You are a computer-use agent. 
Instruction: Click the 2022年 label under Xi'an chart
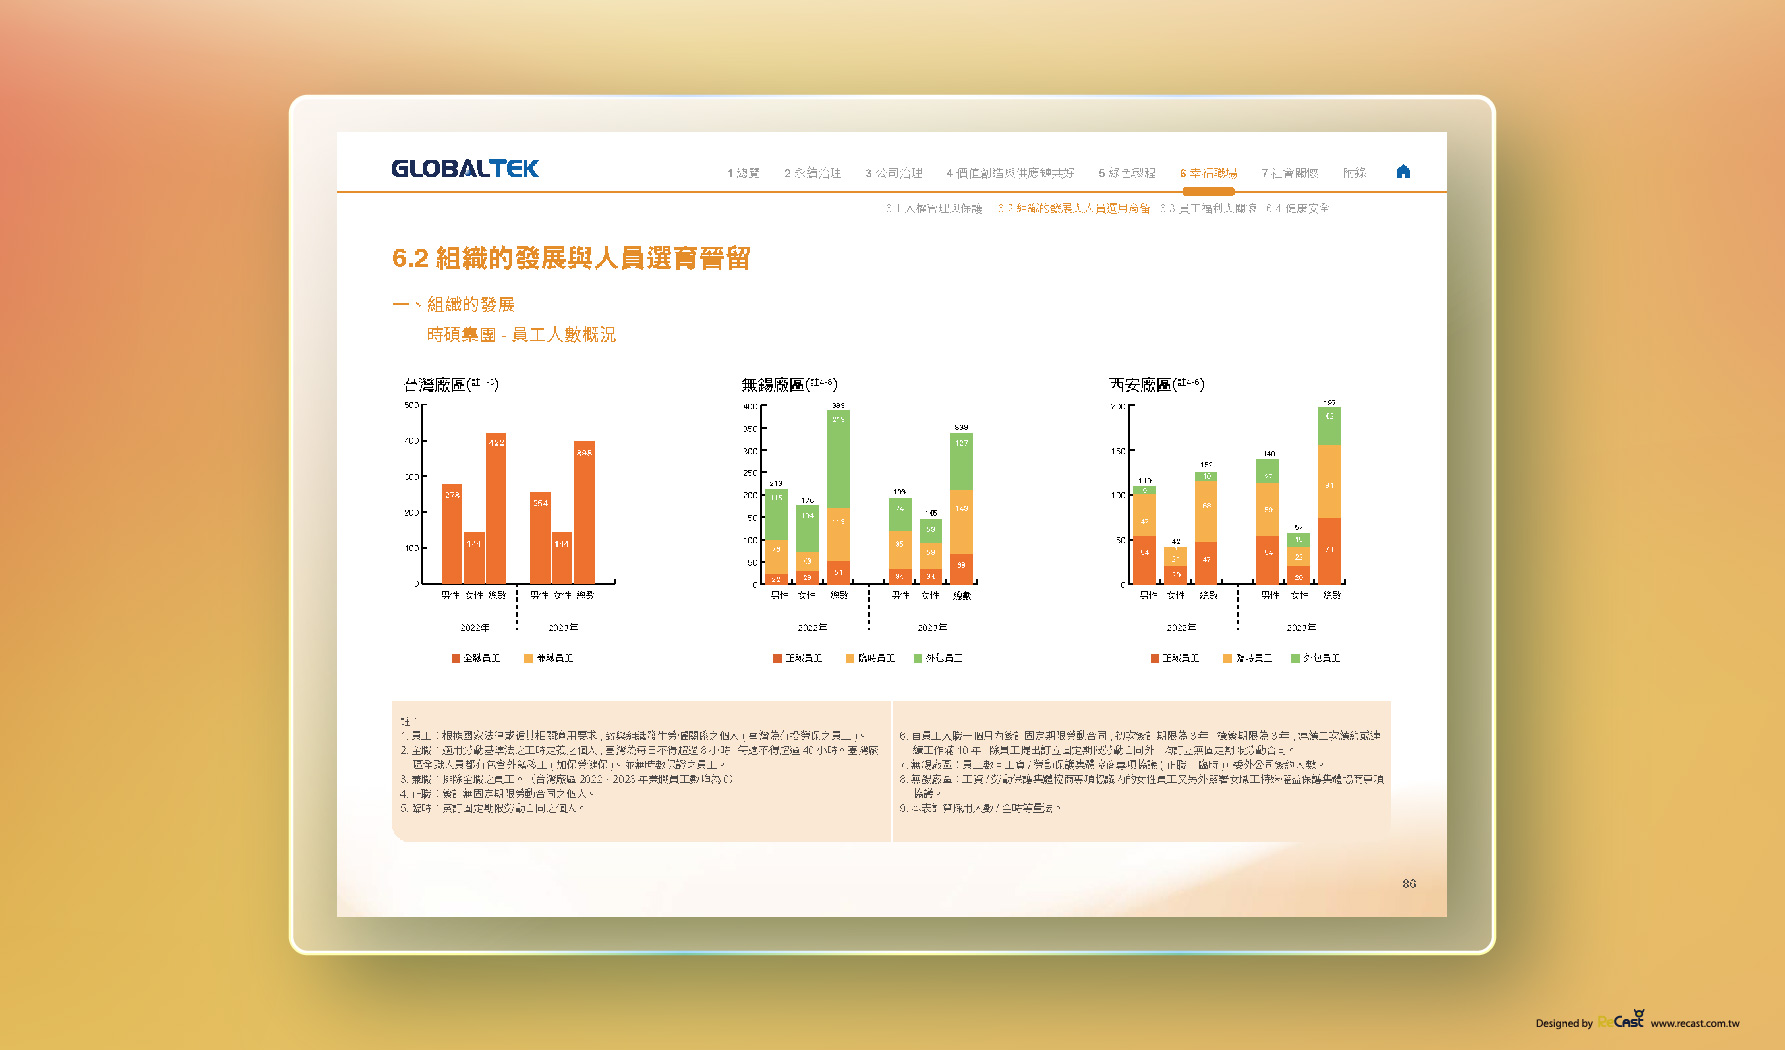(1181, 628)
